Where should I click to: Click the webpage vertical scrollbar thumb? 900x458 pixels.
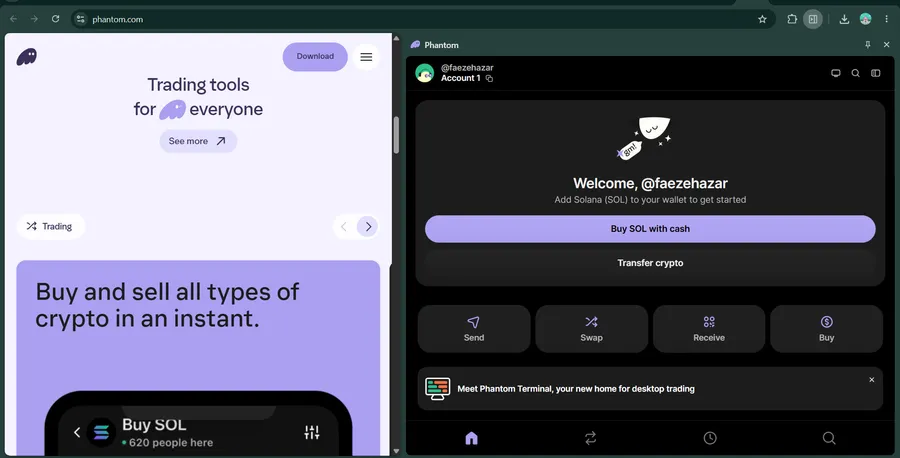(x=396, y=135)
